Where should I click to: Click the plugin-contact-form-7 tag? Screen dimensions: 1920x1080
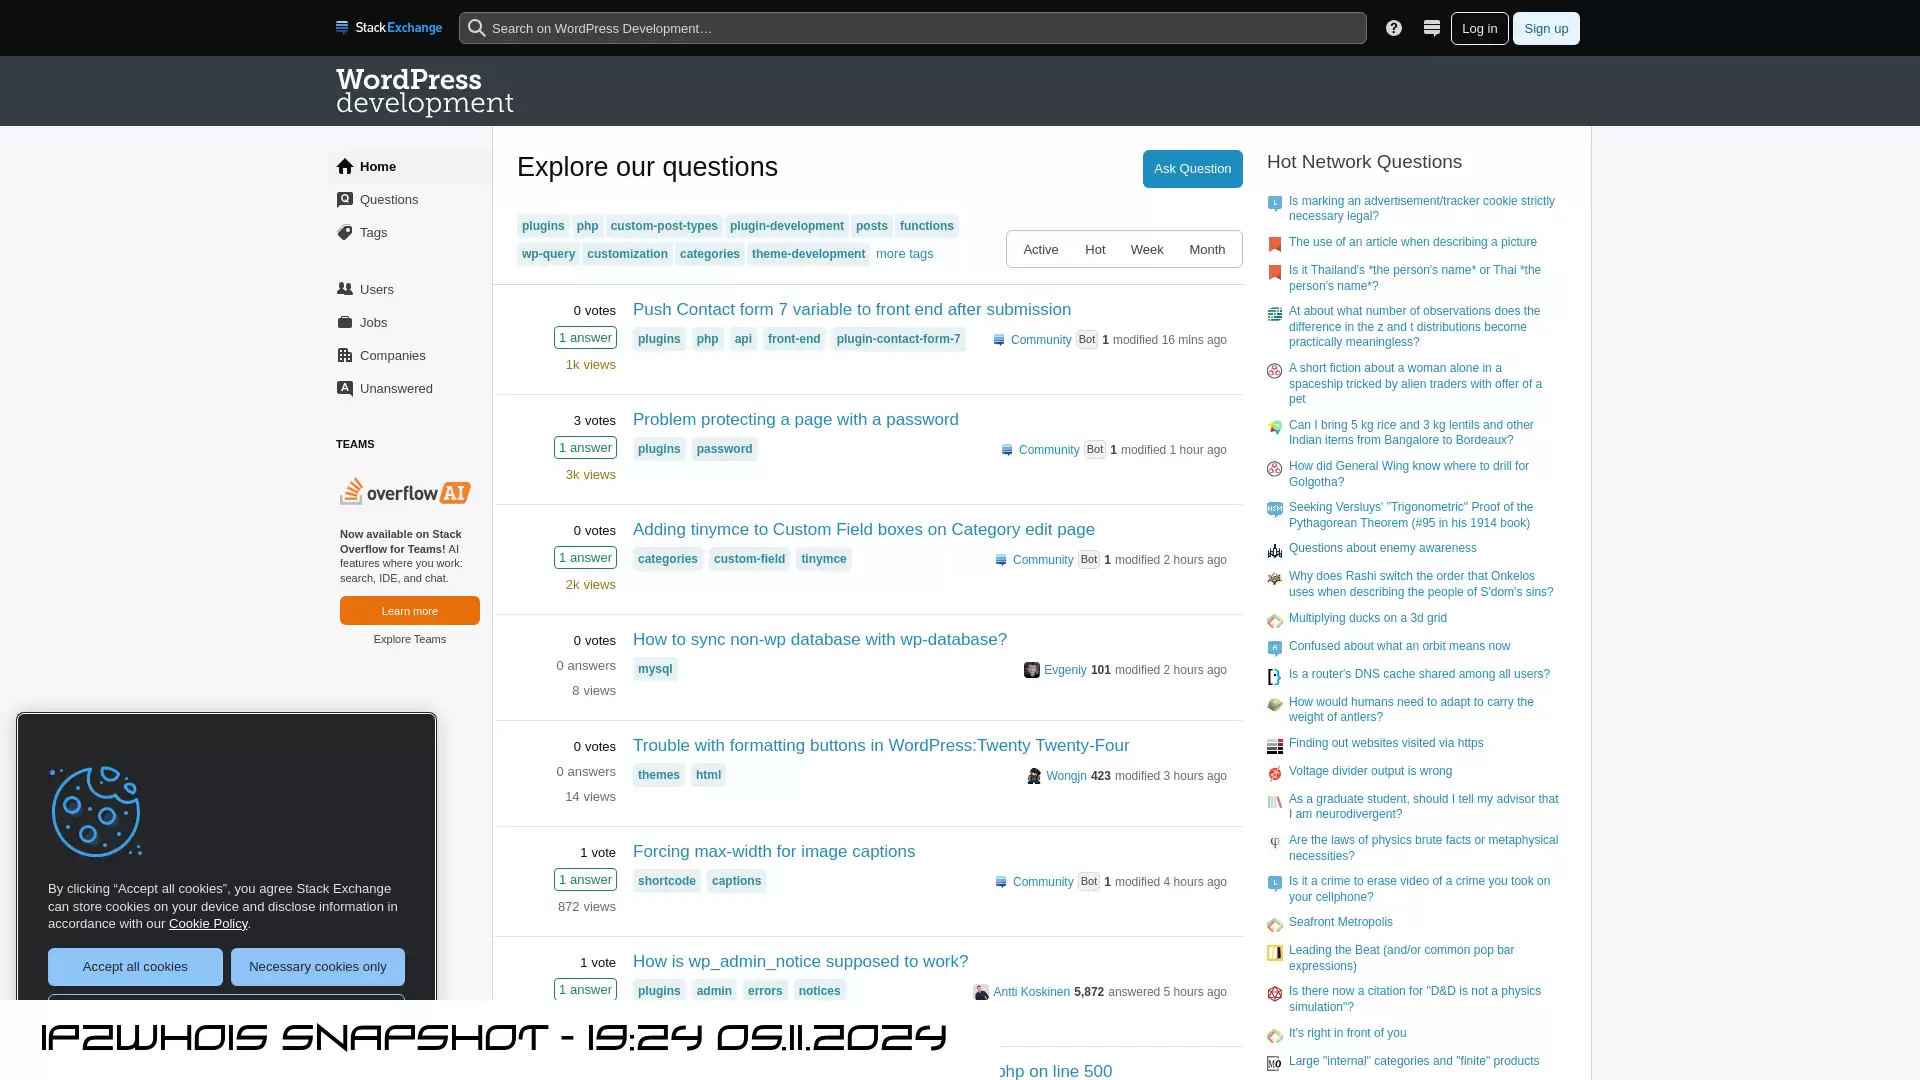898,340
